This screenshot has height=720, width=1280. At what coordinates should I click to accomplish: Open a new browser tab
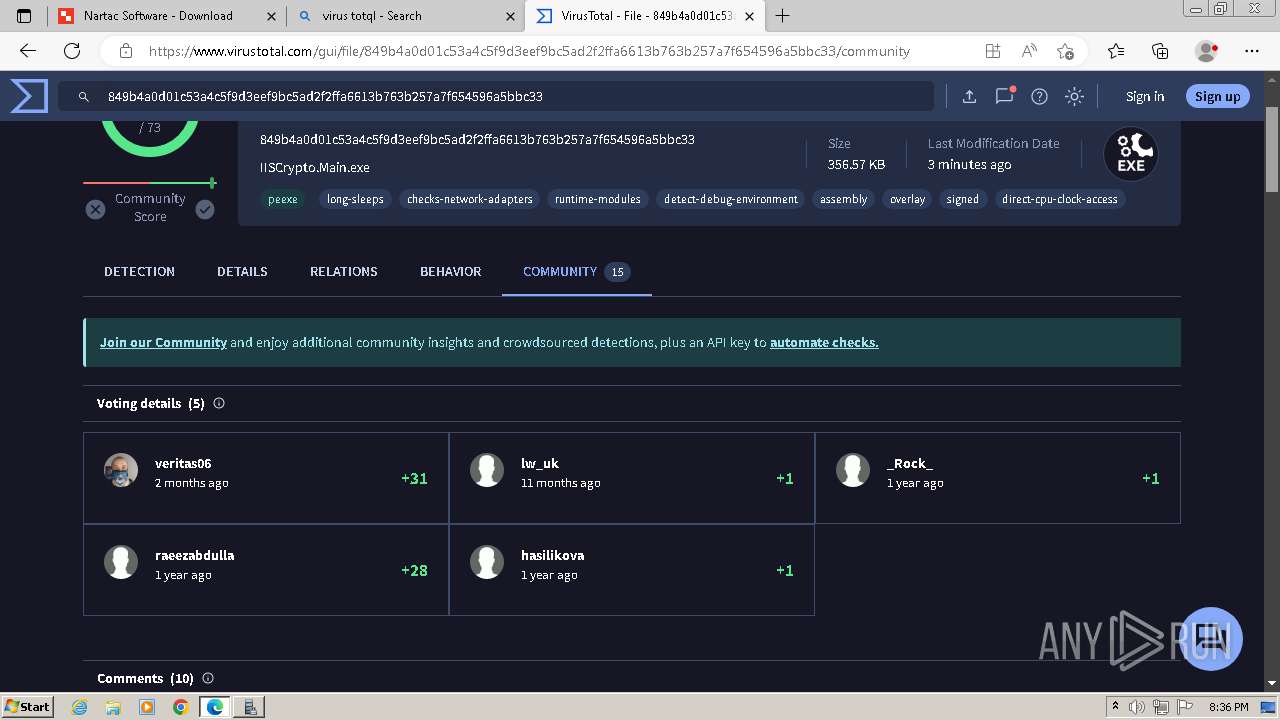tap(782, 16)
